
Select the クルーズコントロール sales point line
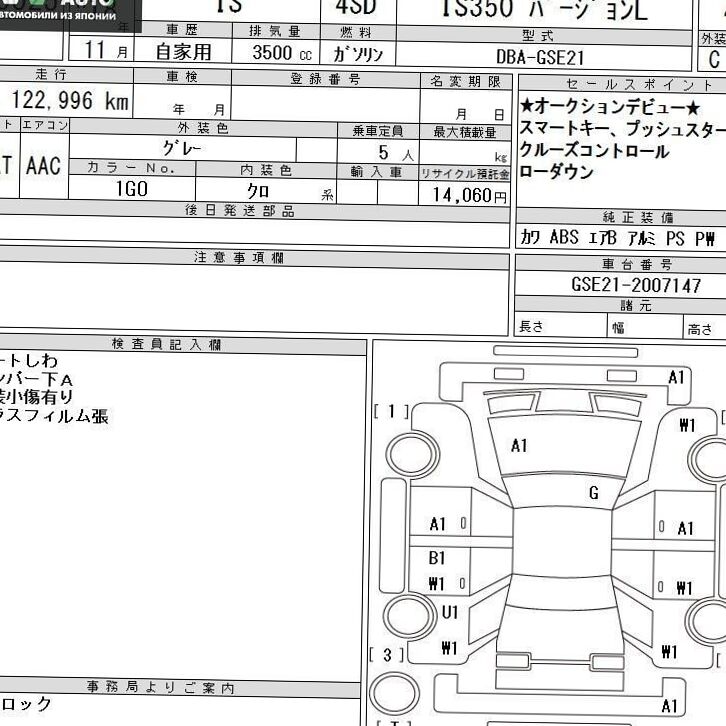pos(594,150)
